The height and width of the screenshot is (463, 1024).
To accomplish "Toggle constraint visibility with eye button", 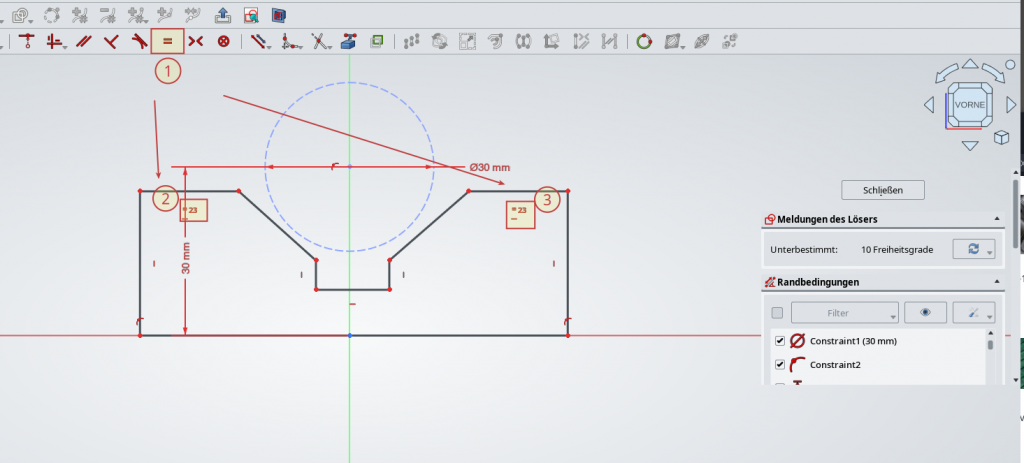I will [925, 313].
